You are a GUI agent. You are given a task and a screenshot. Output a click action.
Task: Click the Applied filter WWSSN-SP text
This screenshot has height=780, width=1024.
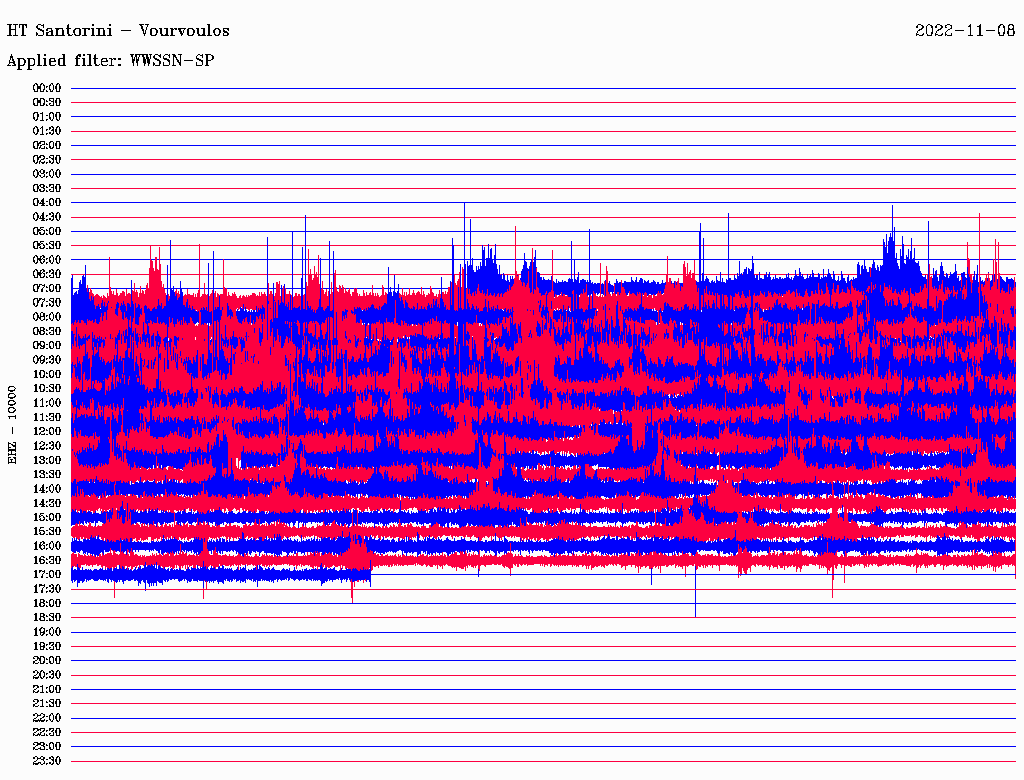(x=110, y=61)
